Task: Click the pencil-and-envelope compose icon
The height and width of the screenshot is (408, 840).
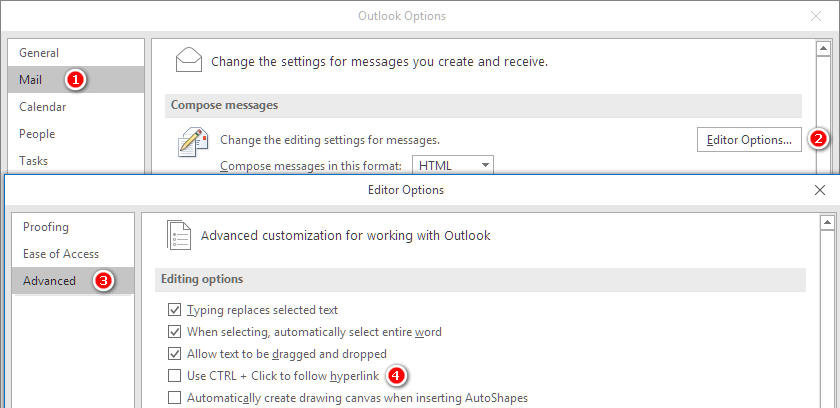Action: (x=193, y=142)
